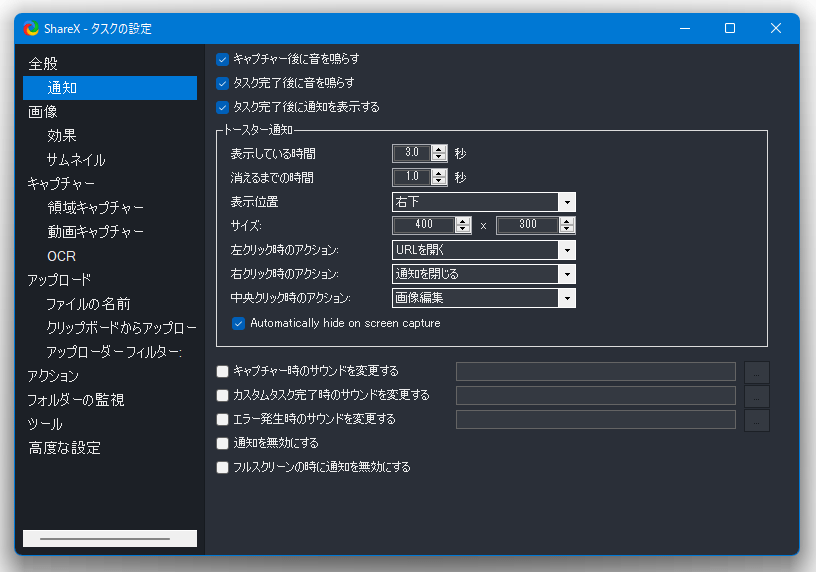
Task: Click キャプチャー時のサウンド path text field
Action: click(x=596, y=372)
